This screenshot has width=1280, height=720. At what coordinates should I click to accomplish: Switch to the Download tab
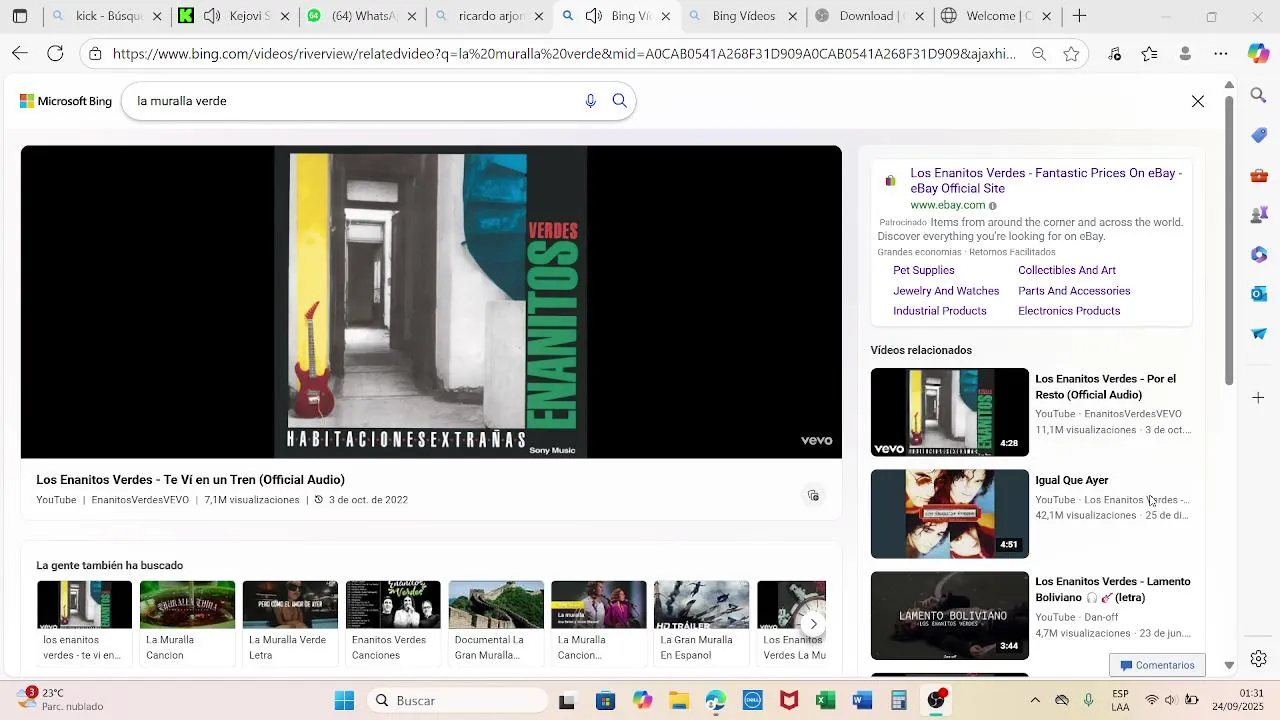(870, 16)
